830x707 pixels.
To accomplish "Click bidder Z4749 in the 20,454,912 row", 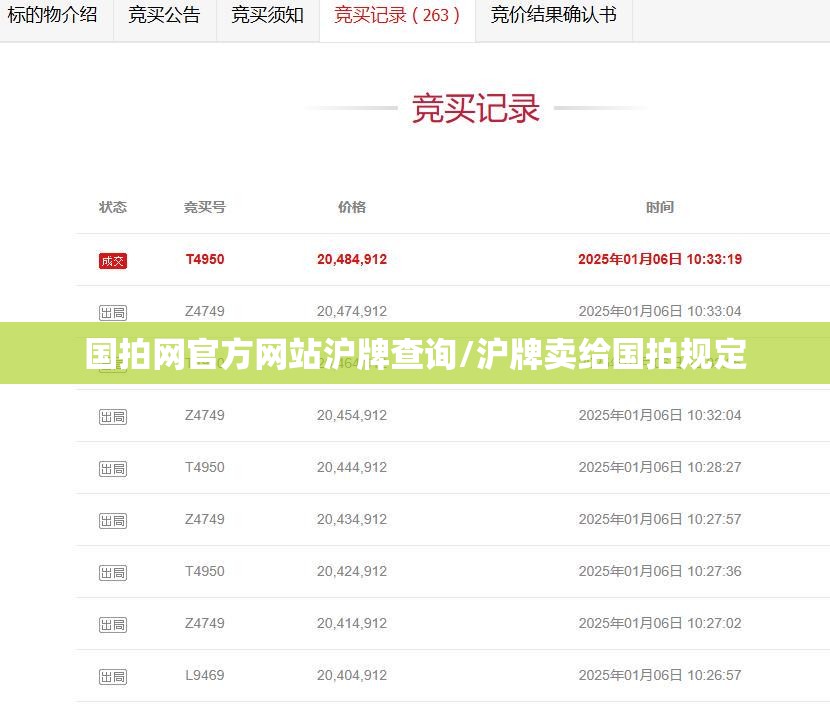I will click(205, 415).
